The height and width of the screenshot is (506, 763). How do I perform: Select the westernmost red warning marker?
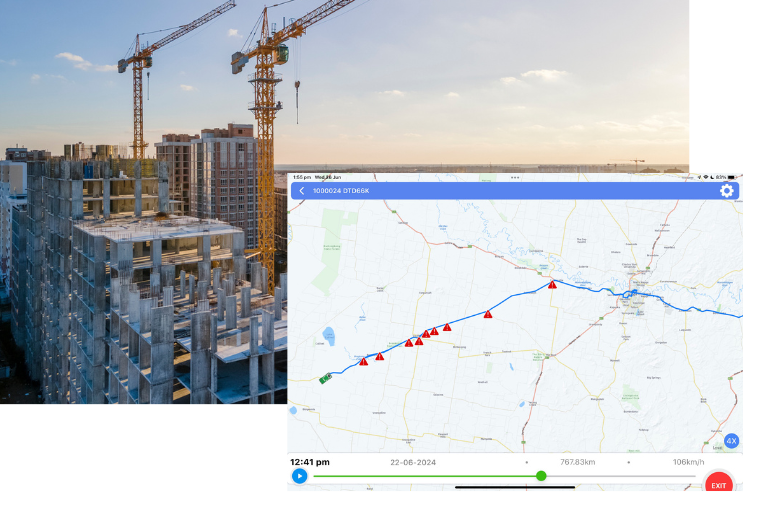[364, 361]
